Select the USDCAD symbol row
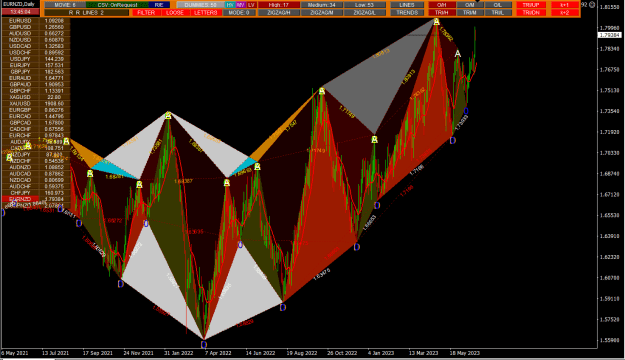Screen dimensions: 625x360 point(36,46)
